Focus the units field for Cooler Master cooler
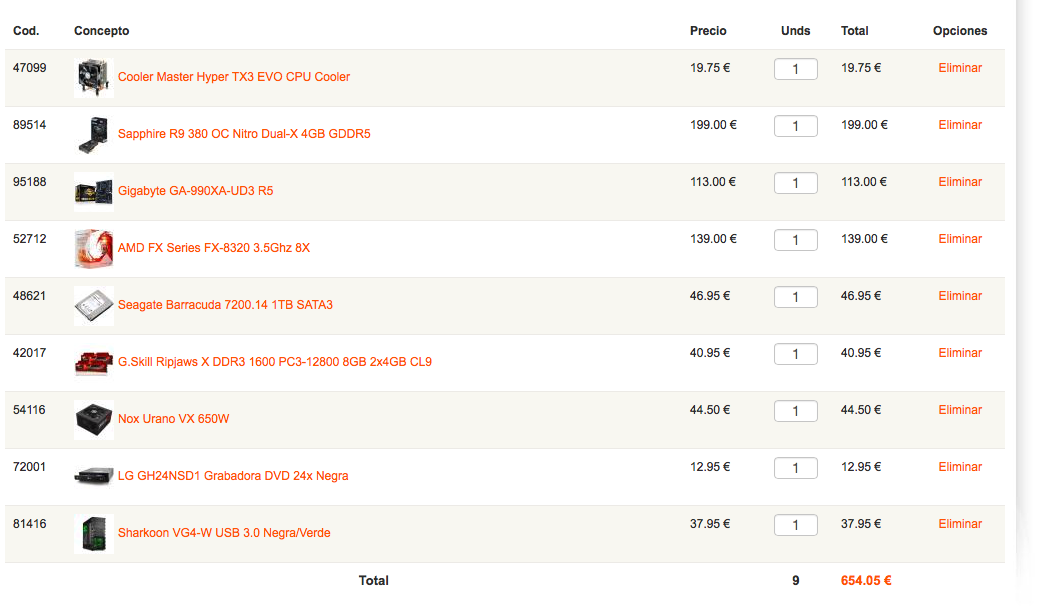Screen dimensions: 1061x607 796,69
